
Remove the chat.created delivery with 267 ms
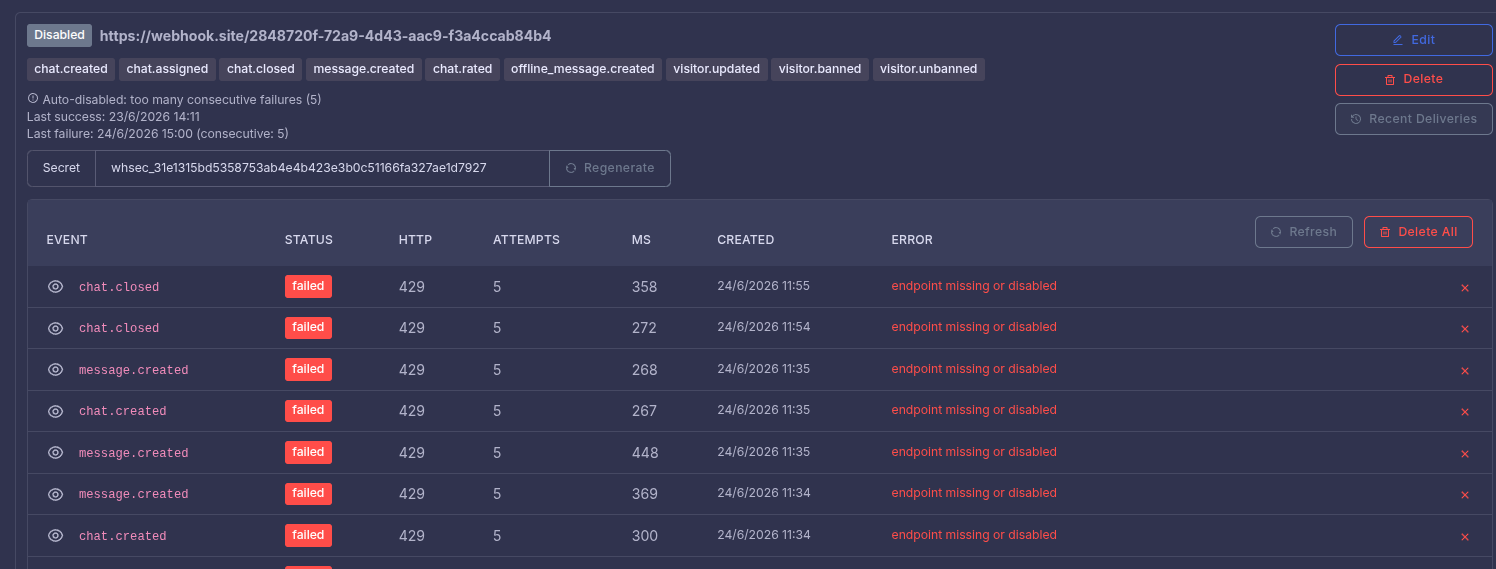click(x=1465, y=412)
